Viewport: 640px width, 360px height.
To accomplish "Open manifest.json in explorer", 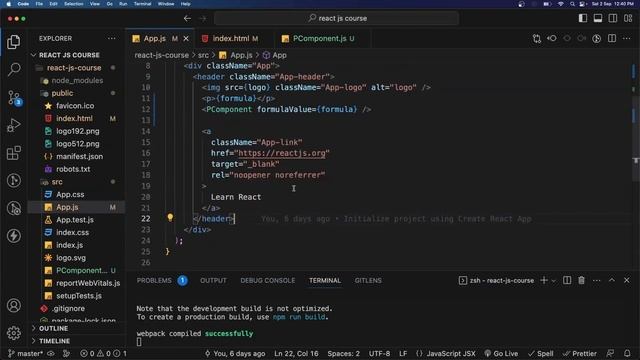I will pos(79,156).
